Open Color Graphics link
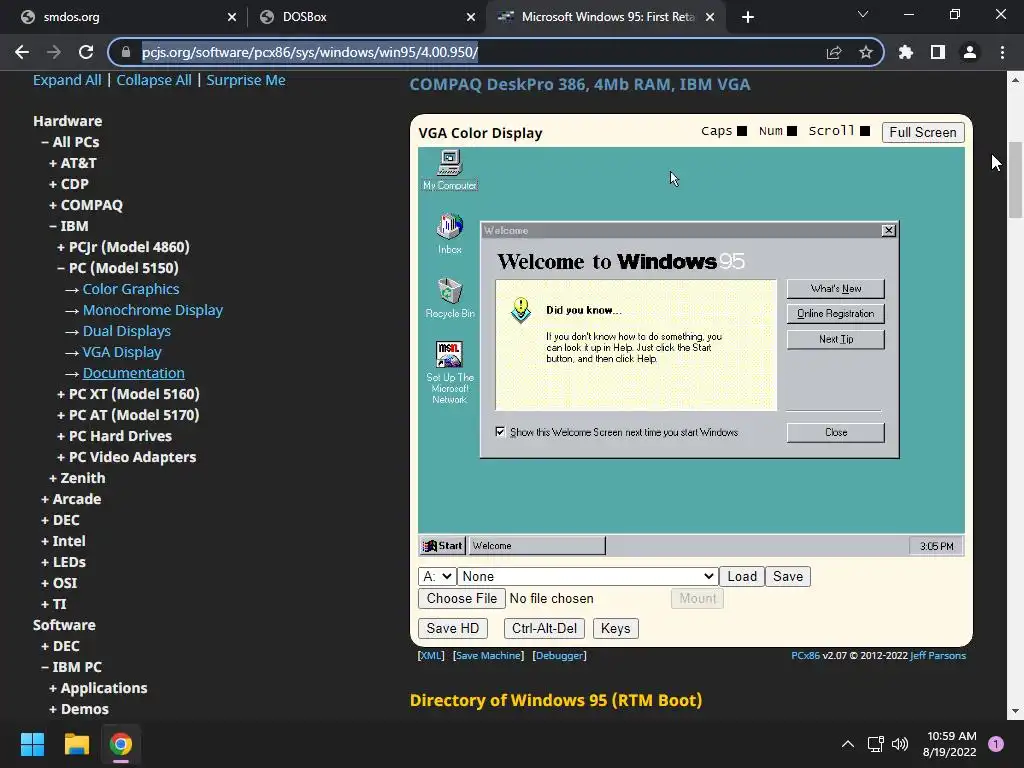 [131, 289]
